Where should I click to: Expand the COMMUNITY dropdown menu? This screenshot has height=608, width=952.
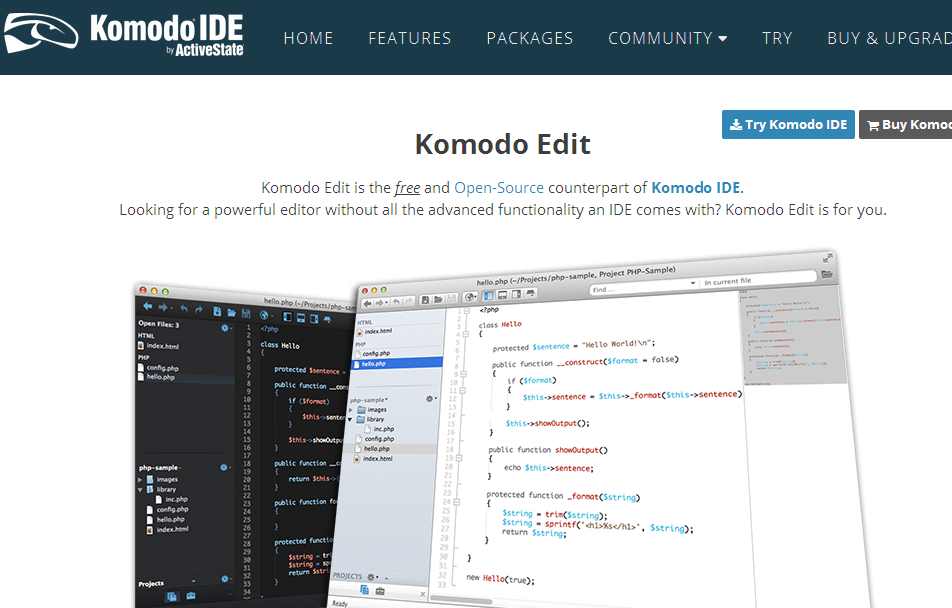(668, 38)
